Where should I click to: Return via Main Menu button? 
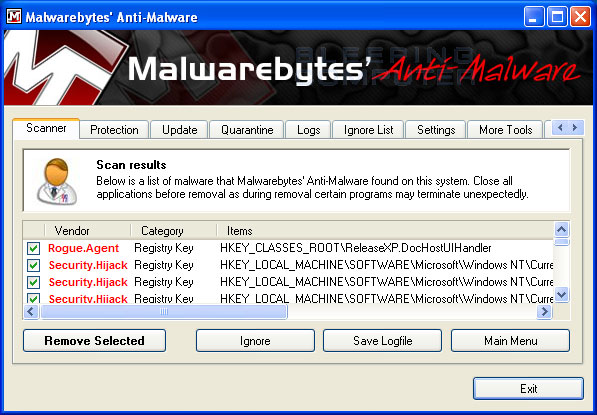pyautogui.click(x=511, y=340)
